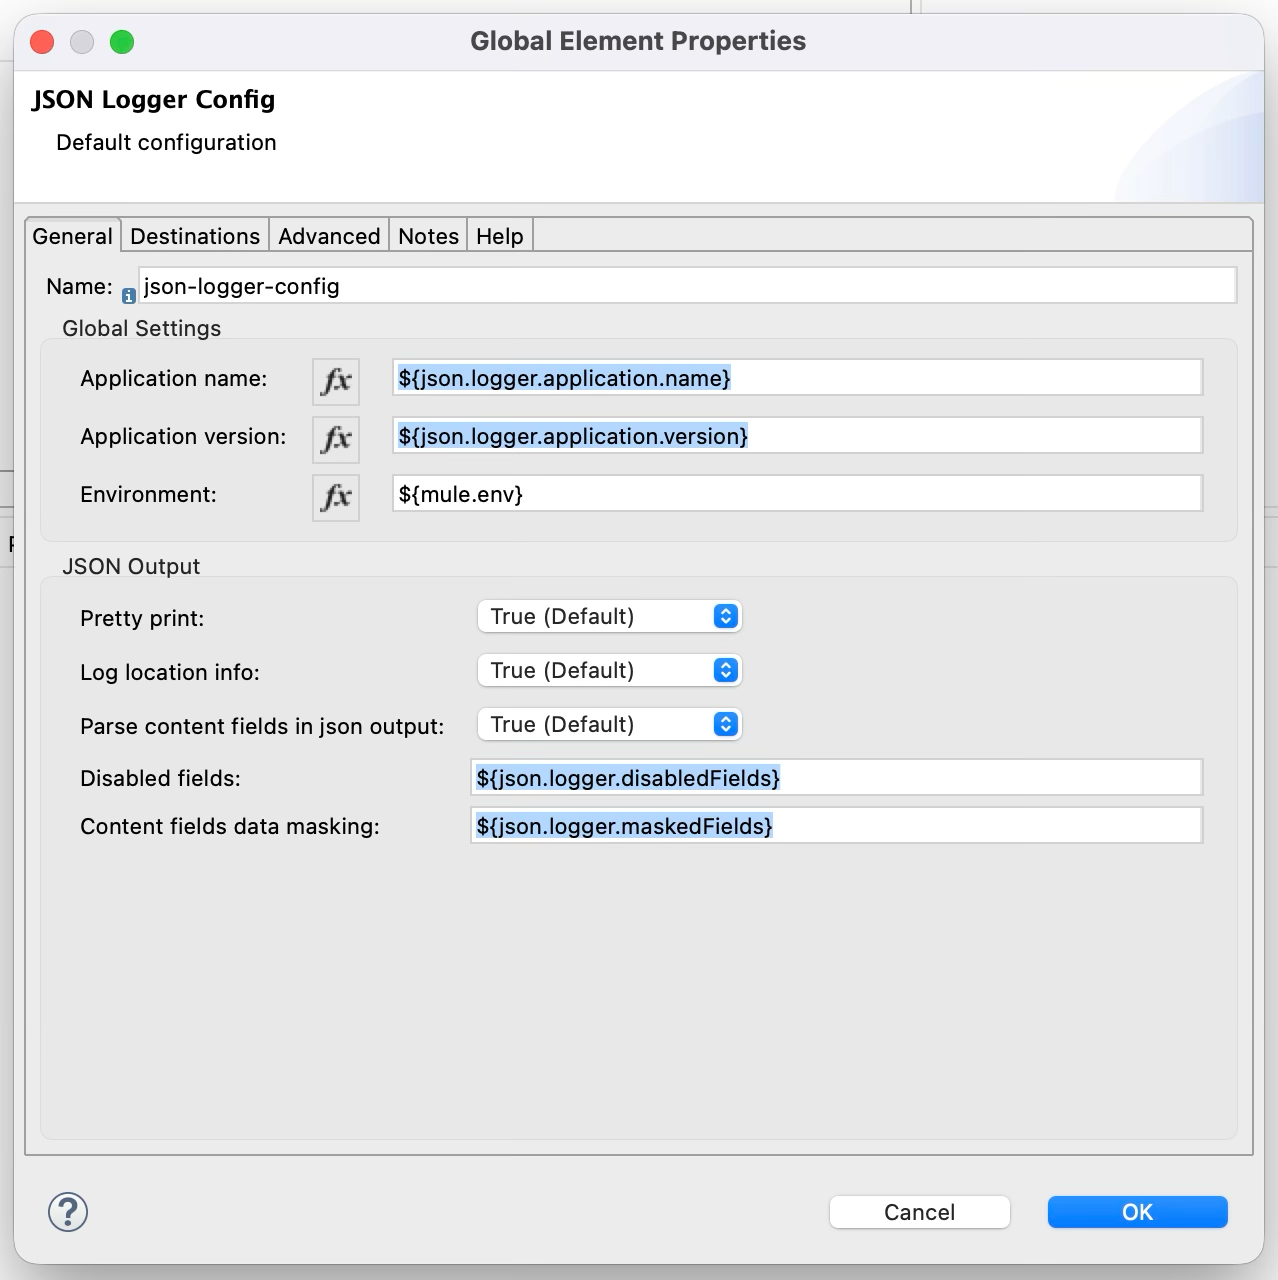Switch to the Advanced tab
Screen dimensions: 1278x1280
(328, 236)
